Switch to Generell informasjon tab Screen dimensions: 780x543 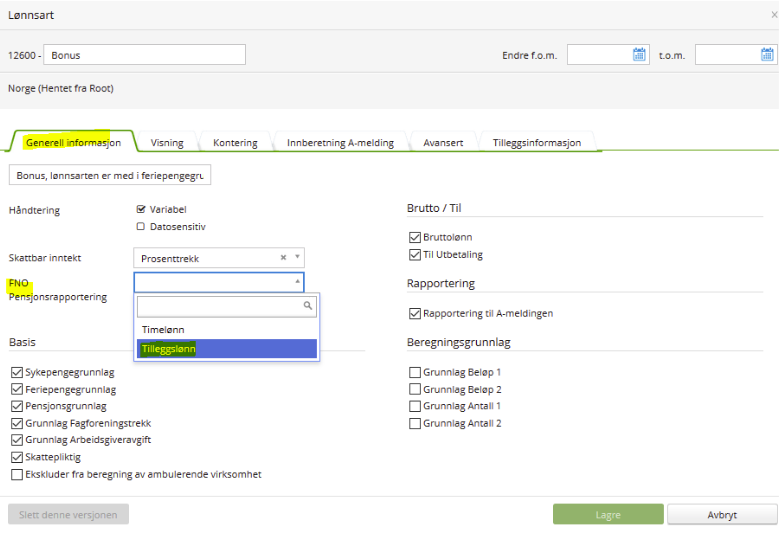coord(74,142)
